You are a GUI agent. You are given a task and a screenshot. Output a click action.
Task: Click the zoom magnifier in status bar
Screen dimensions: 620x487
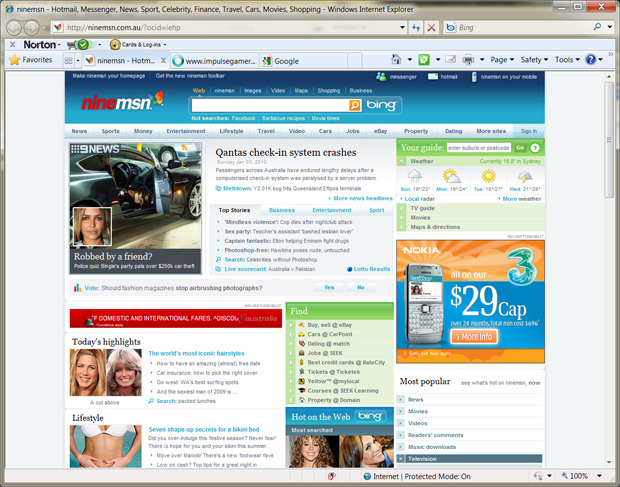564,476
